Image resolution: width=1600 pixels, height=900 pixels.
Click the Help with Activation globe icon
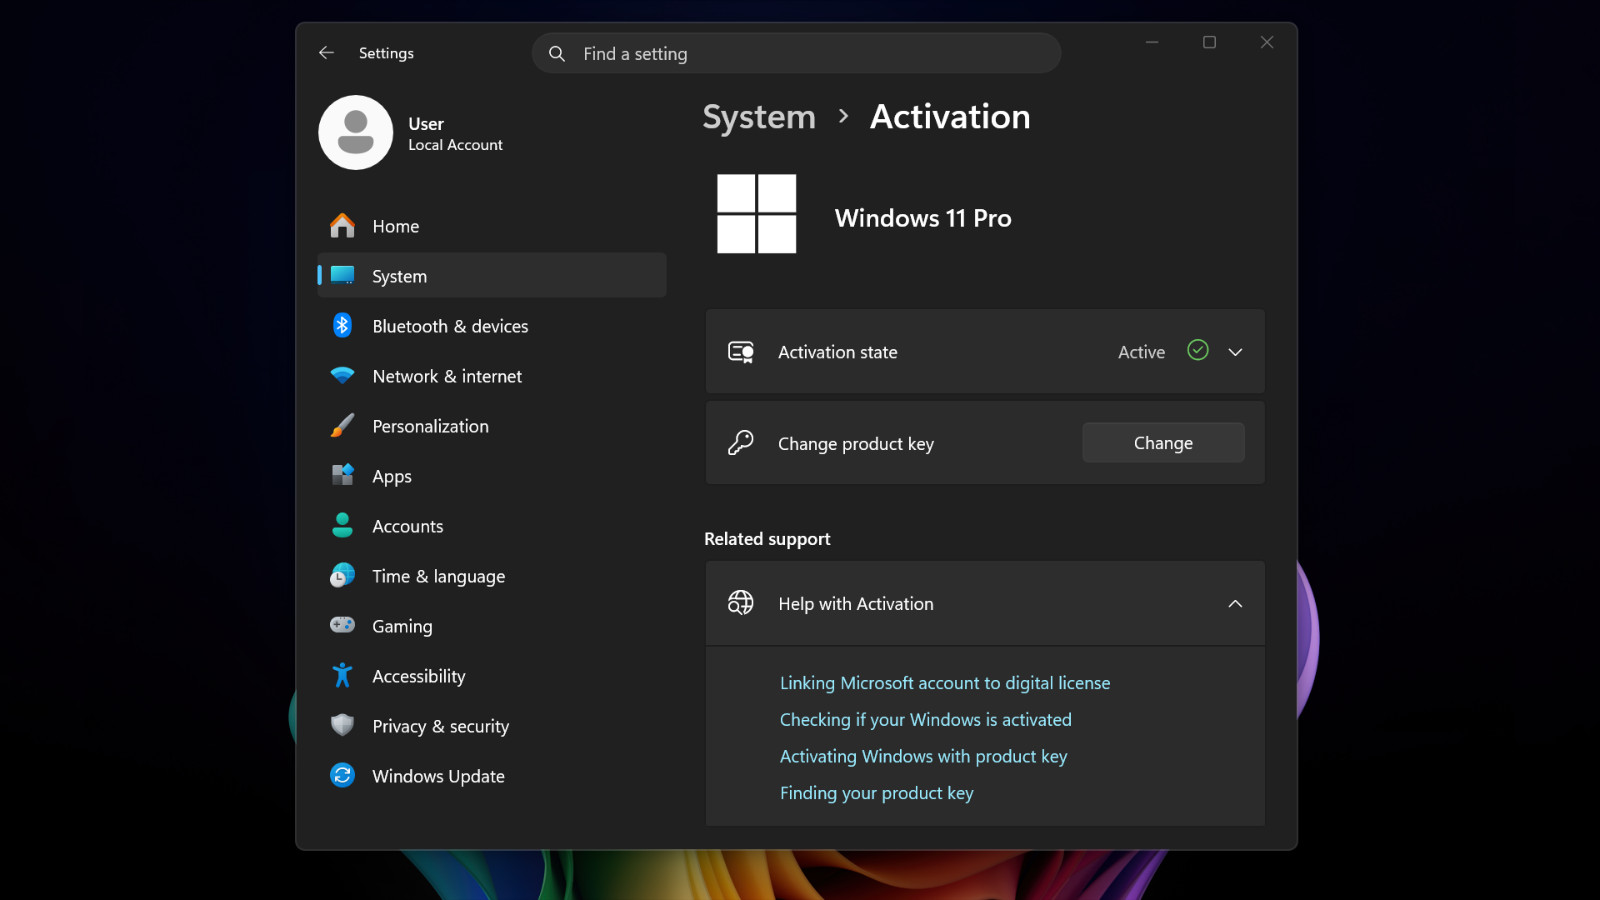[x=741, y=603]
